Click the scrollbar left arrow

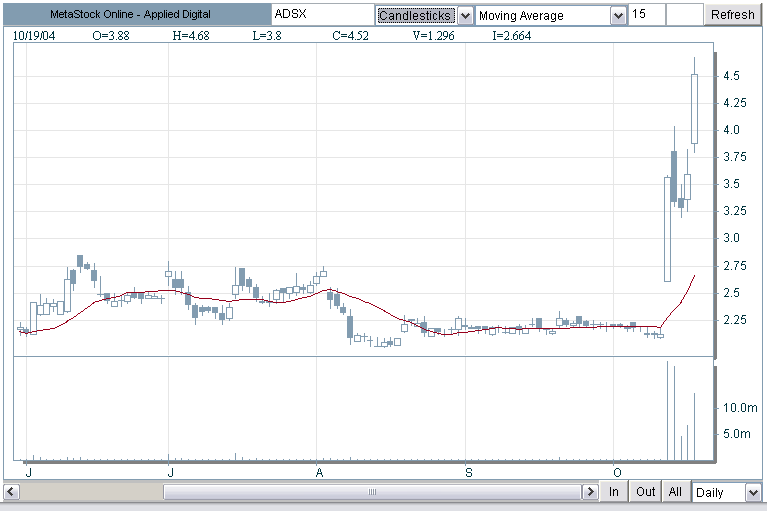point(12,491)
